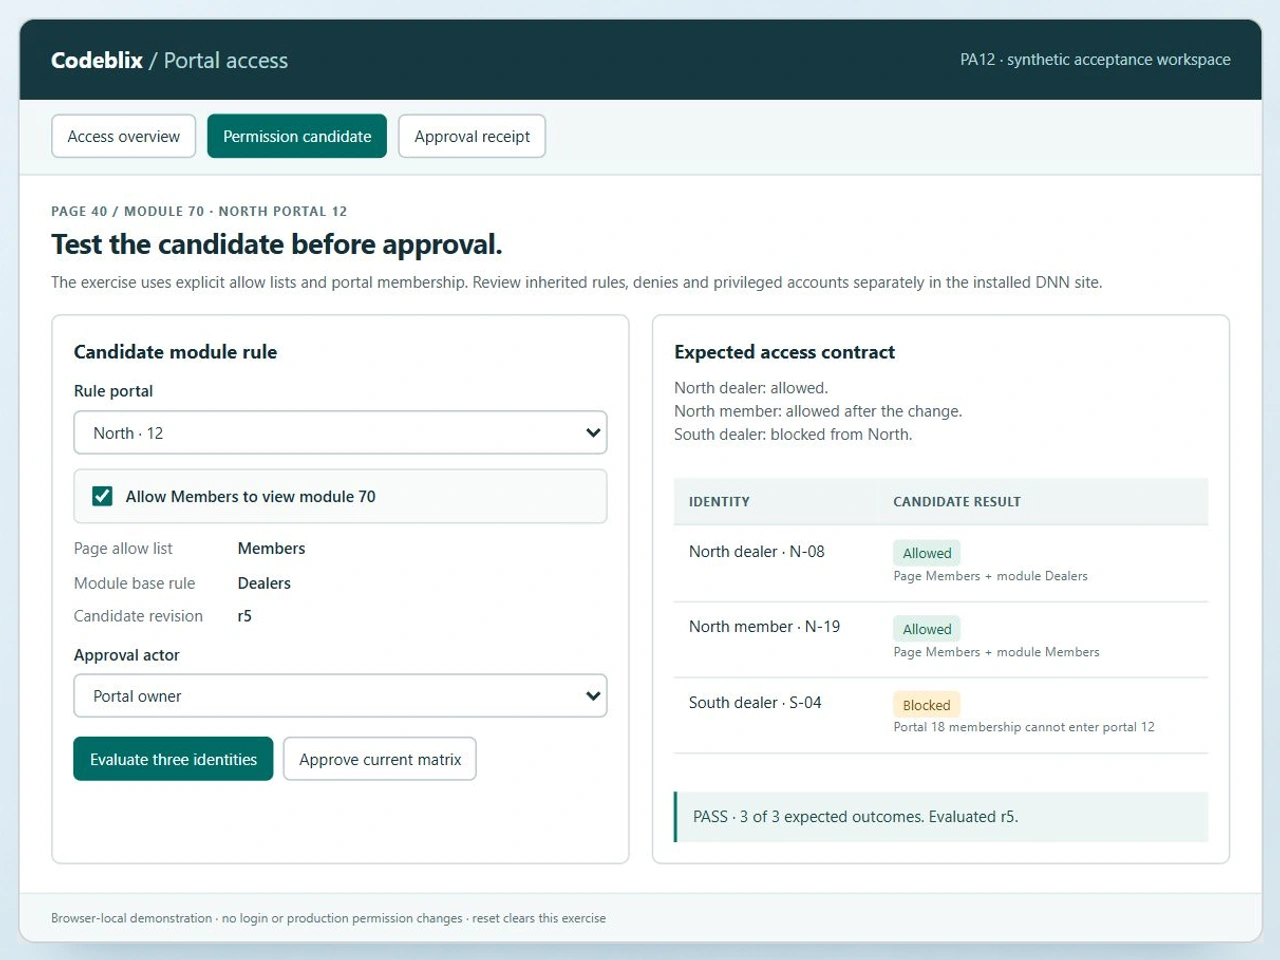Click the Identity column header
The image size is (1280, 960).
pos(719,502)
